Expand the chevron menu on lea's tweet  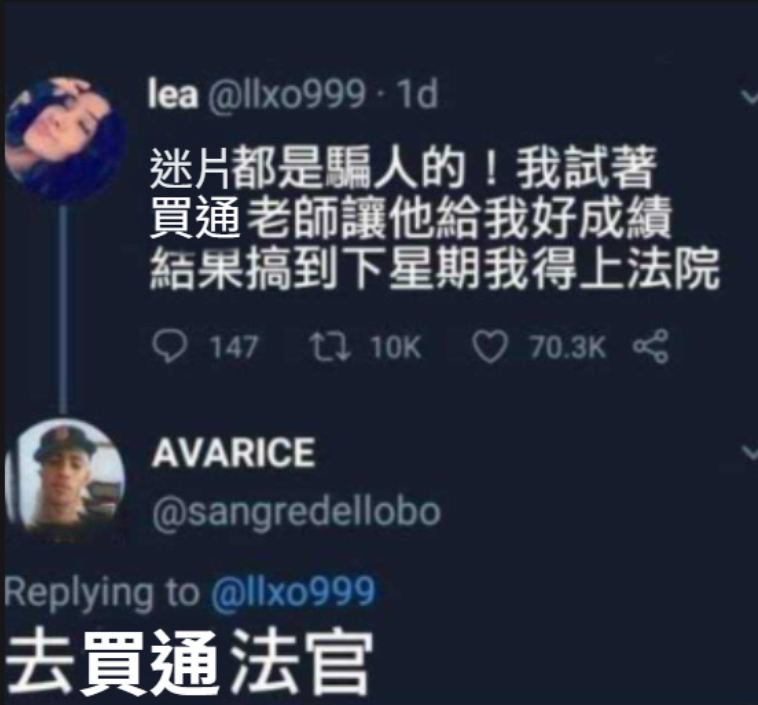(749, 97)
